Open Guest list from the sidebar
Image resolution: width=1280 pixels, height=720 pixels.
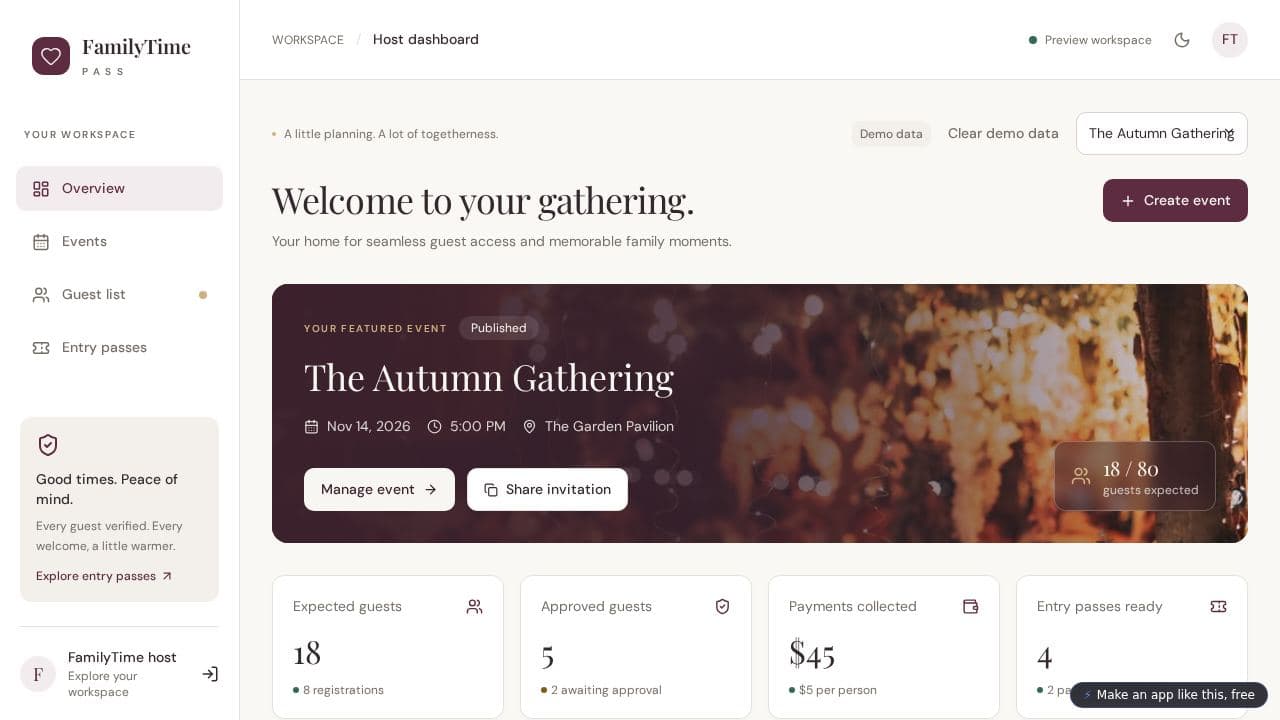(x=119, y=294)
